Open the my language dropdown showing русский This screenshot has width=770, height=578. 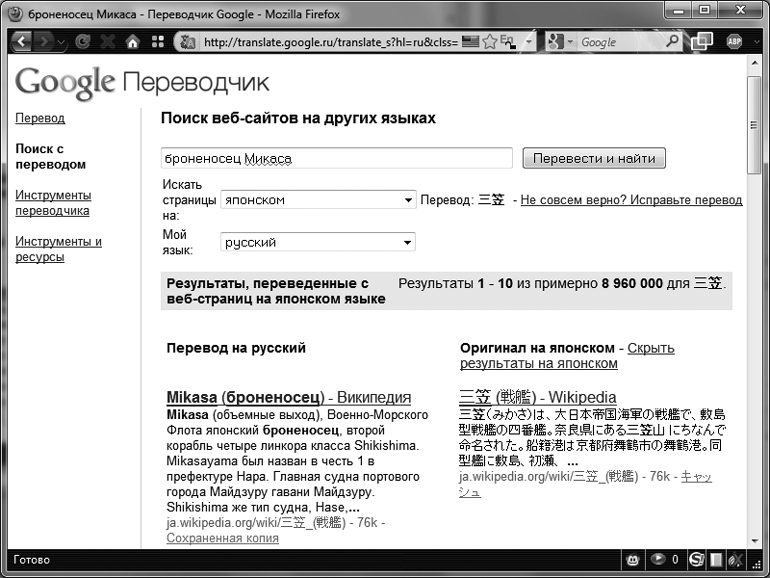[x=318, y=242]
